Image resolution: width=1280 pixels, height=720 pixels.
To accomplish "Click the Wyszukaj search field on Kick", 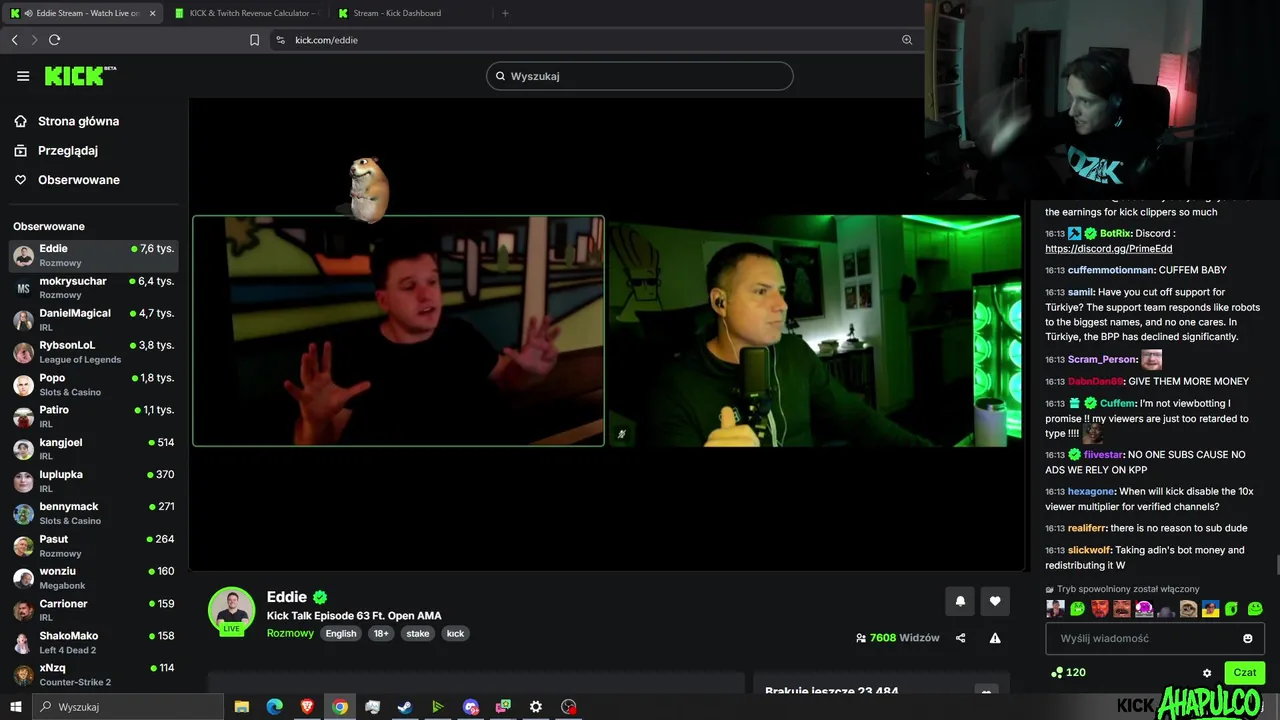I will click(x=640, y=76).
